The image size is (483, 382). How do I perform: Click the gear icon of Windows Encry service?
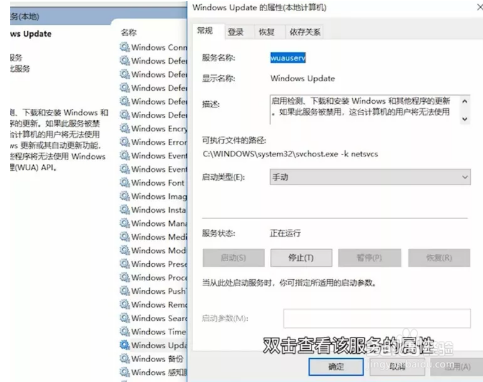point(125,128)
